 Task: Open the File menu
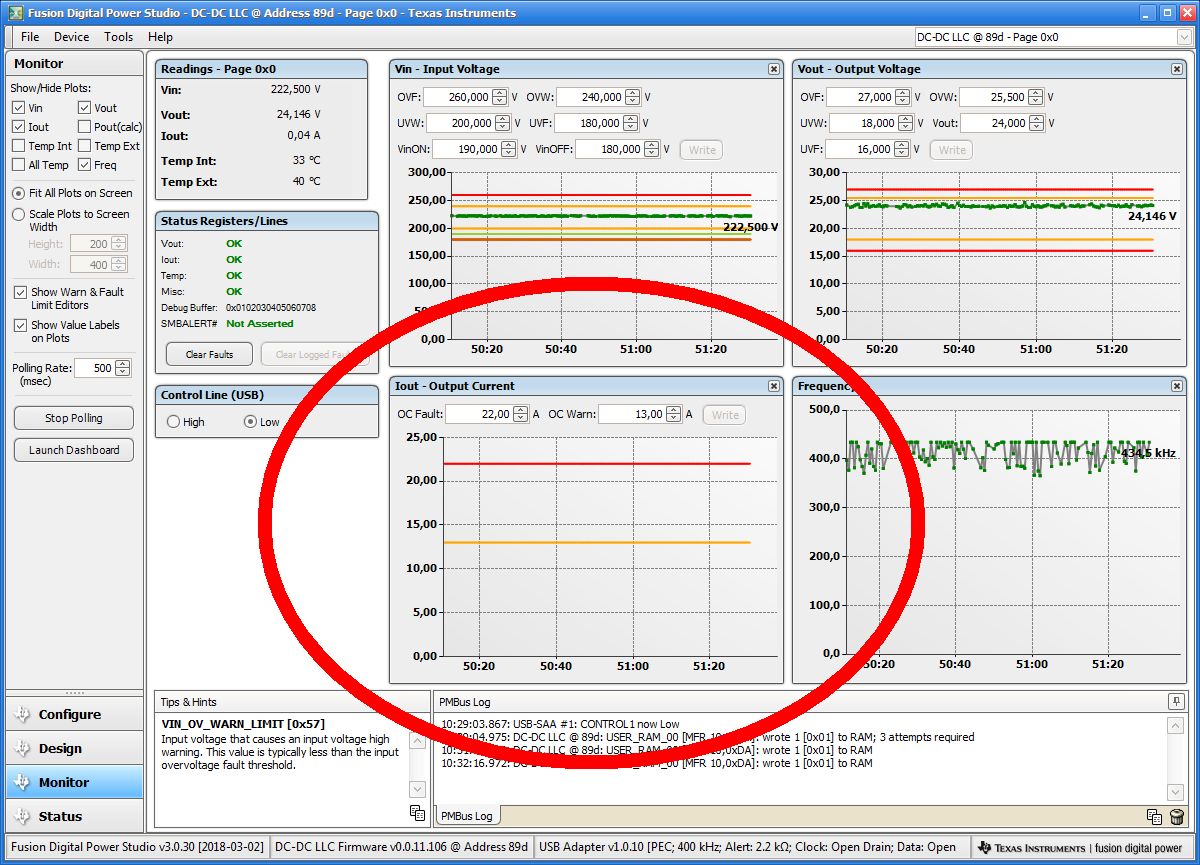click(x=30, y=37)
